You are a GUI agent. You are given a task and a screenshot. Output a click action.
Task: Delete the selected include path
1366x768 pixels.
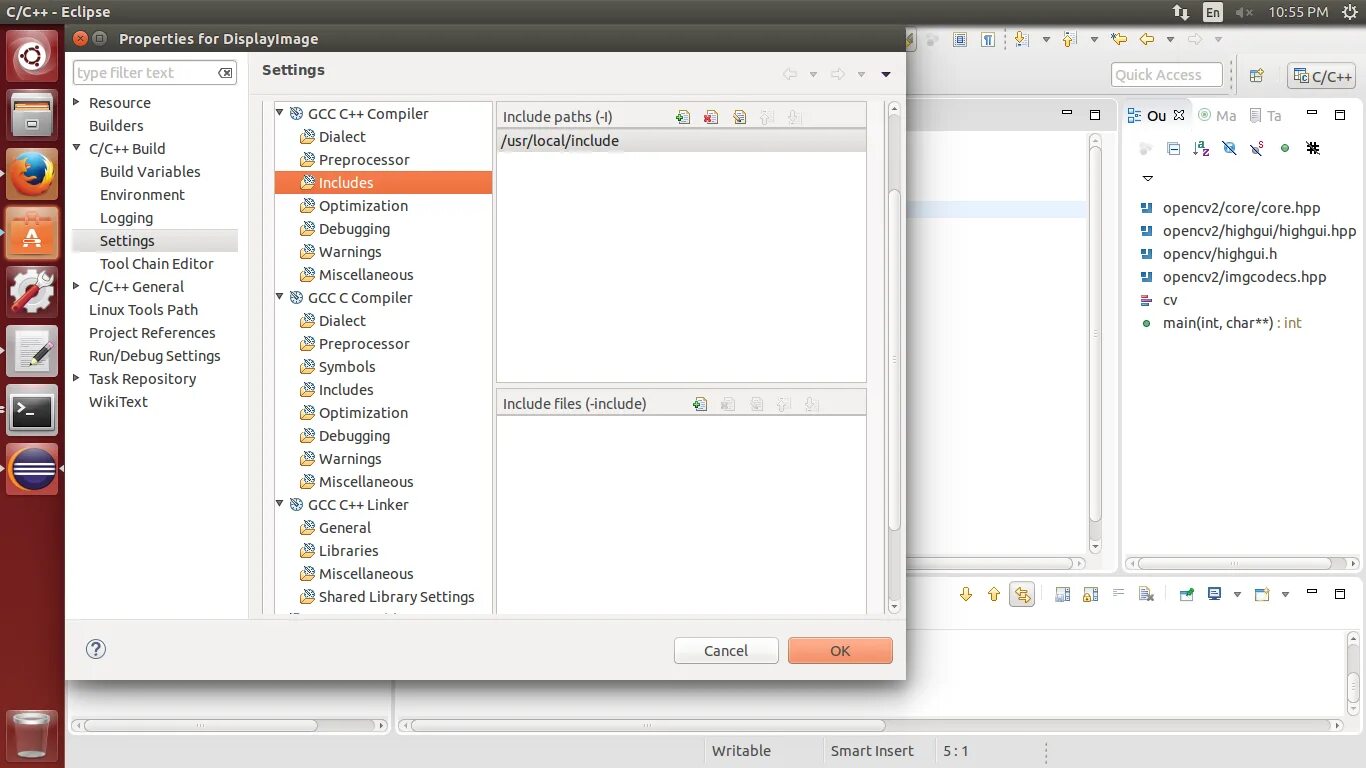(x=711, y=117)
